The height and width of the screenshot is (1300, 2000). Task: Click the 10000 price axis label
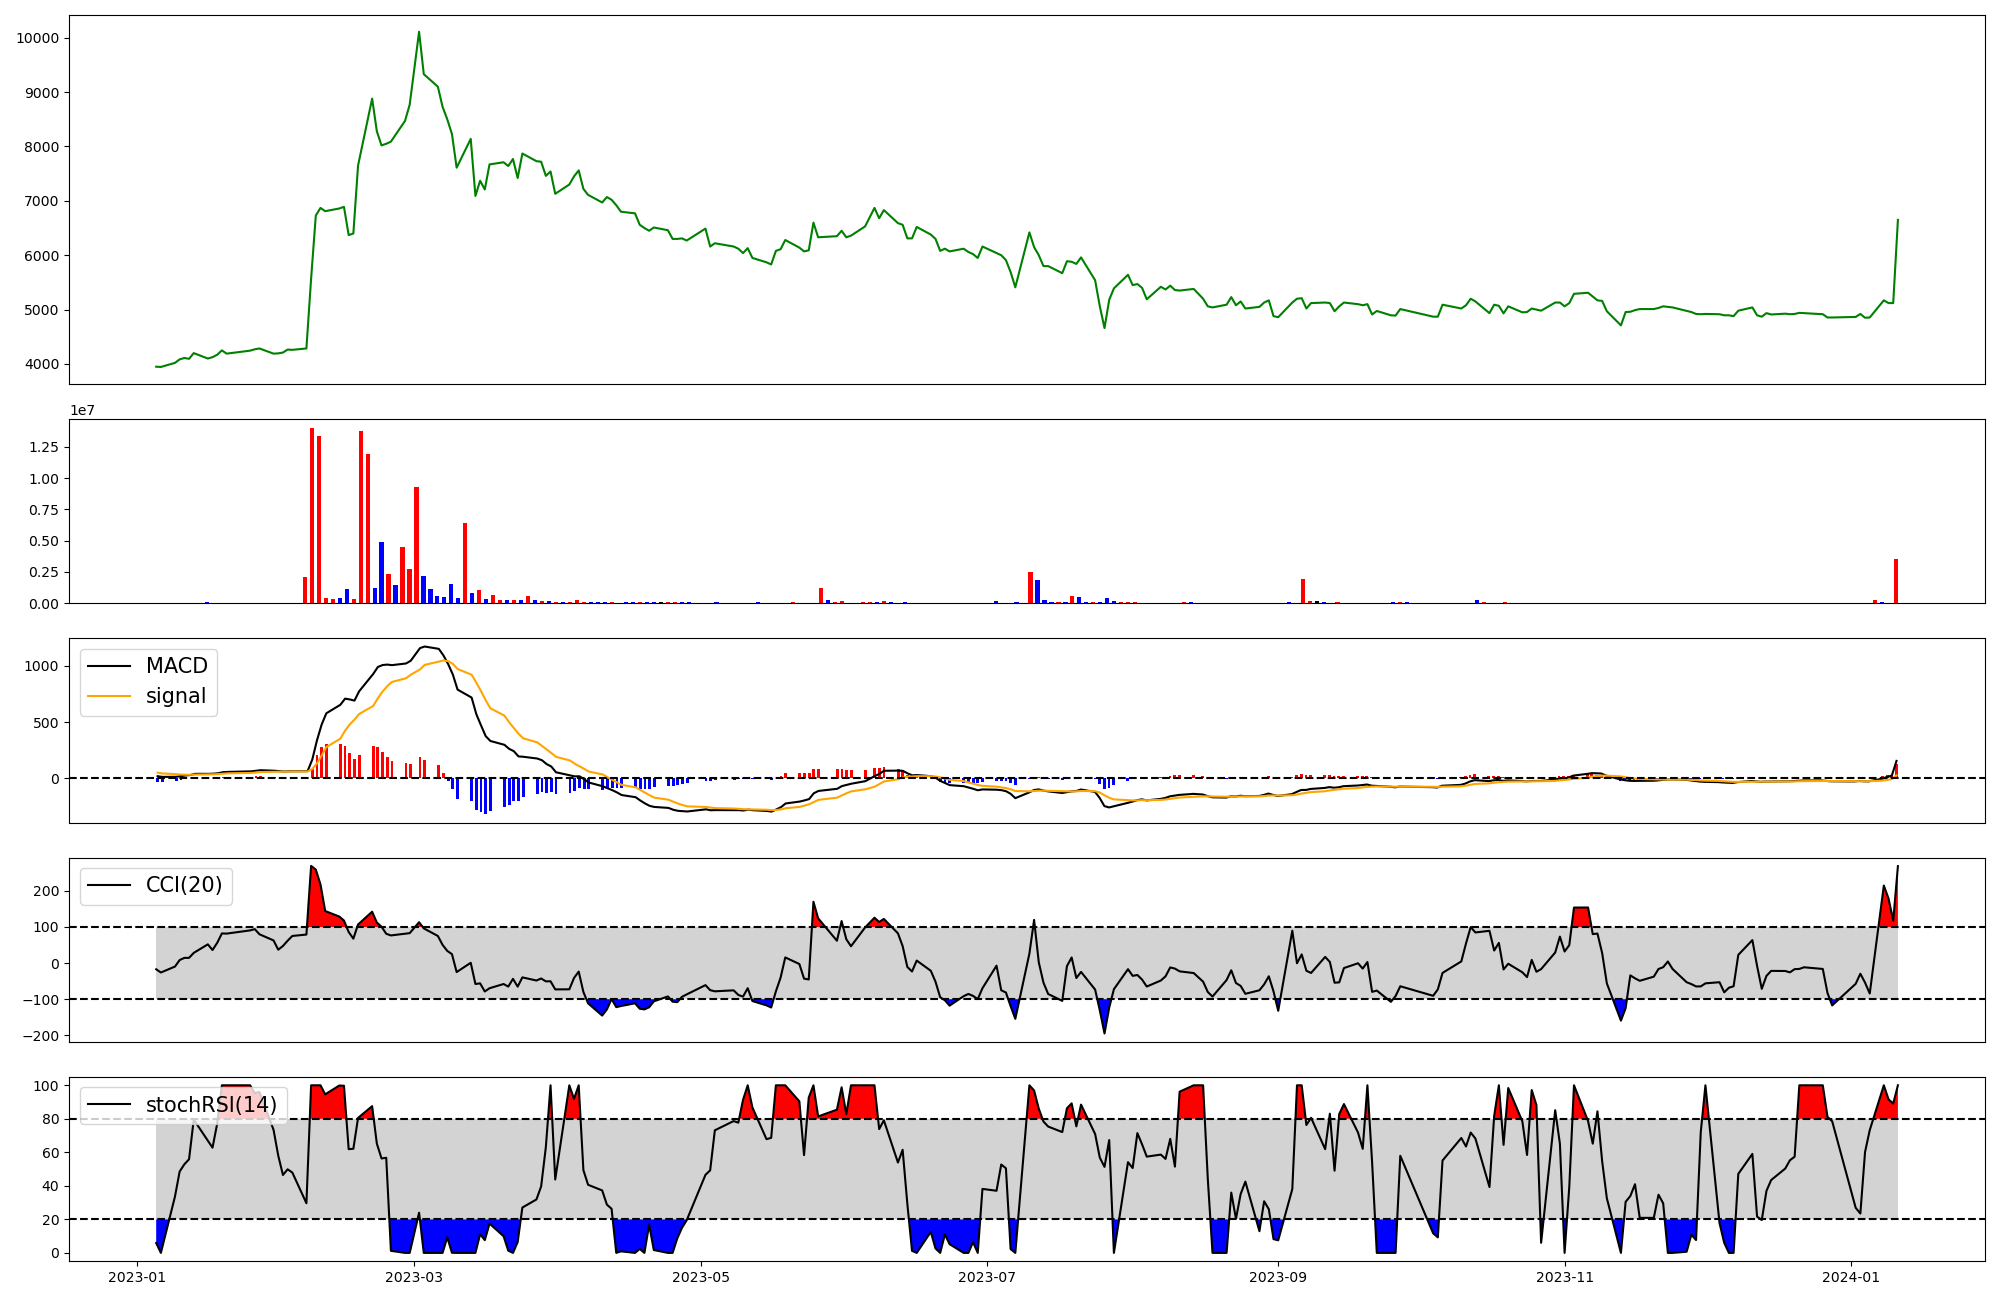37,38
